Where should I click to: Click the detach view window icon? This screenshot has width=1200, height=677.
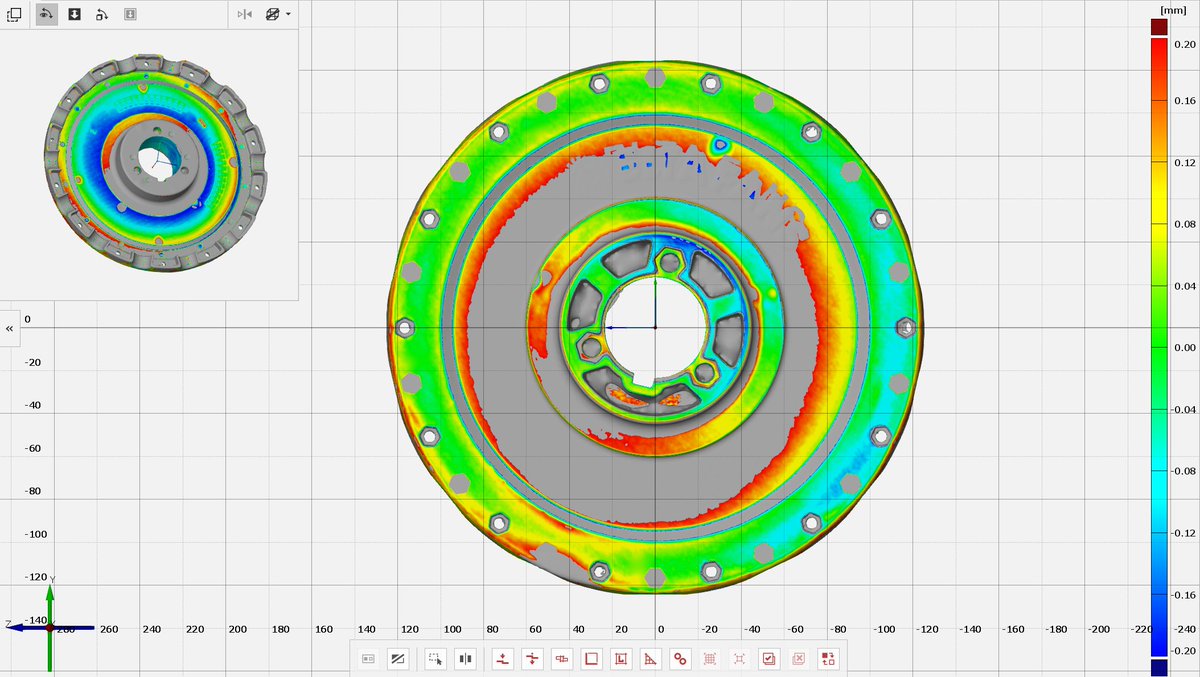(14, 14)
